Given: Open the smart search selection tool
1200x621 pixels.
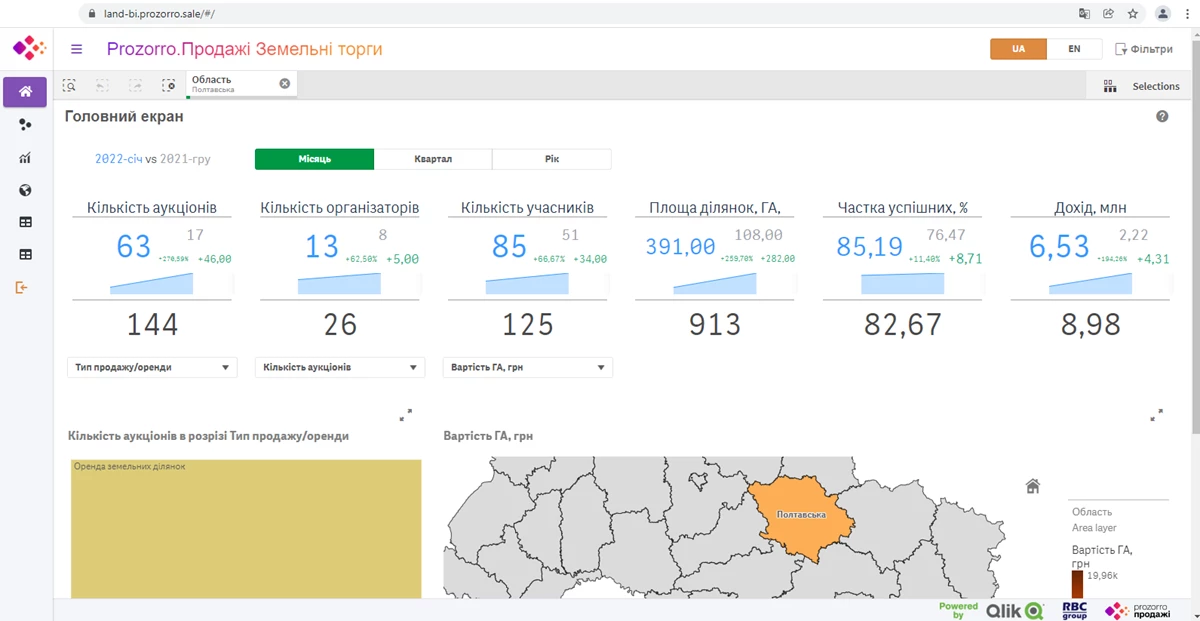Looking at the screenshot, I should click(69, 86).
